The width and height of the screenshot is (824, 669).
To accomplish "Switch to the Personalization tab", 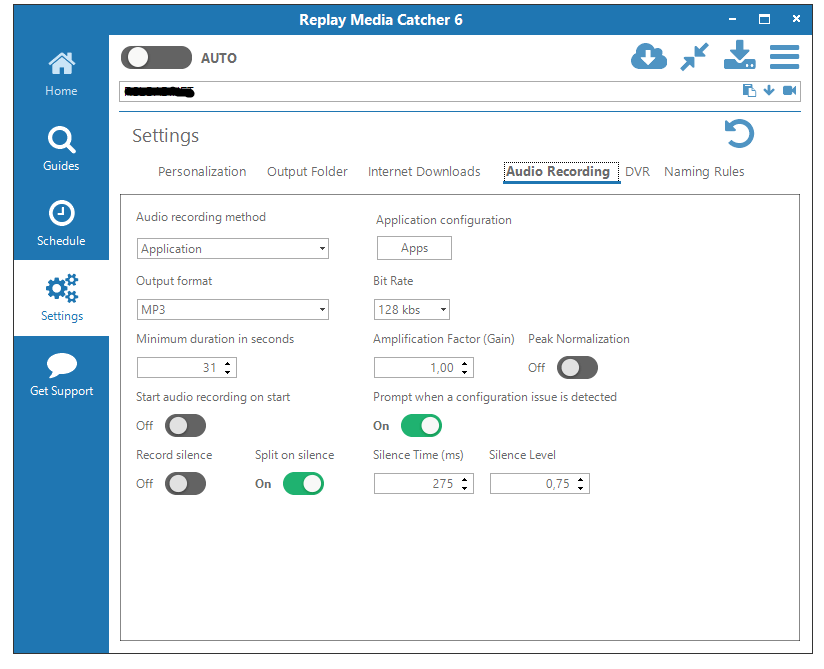I will (202, 172).
